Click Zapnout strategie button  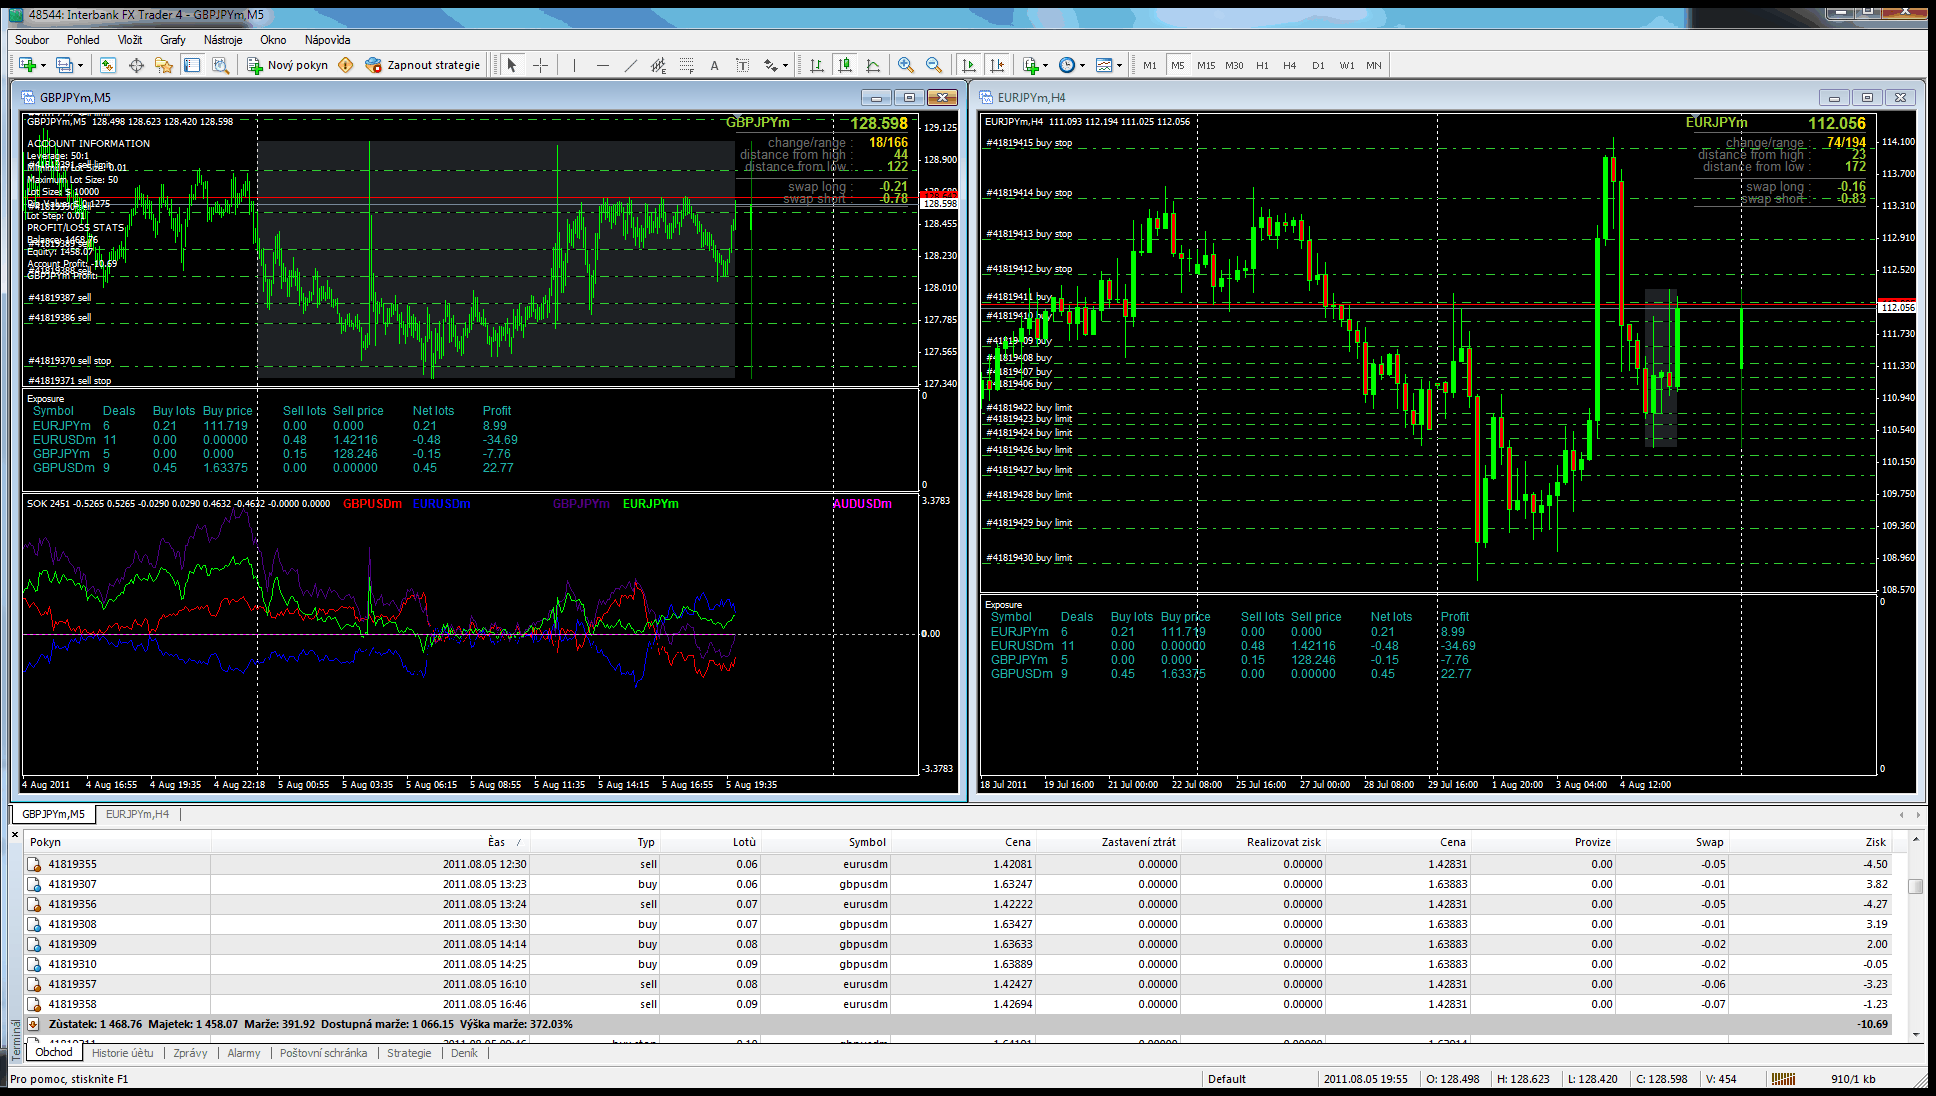pos(423,65)
